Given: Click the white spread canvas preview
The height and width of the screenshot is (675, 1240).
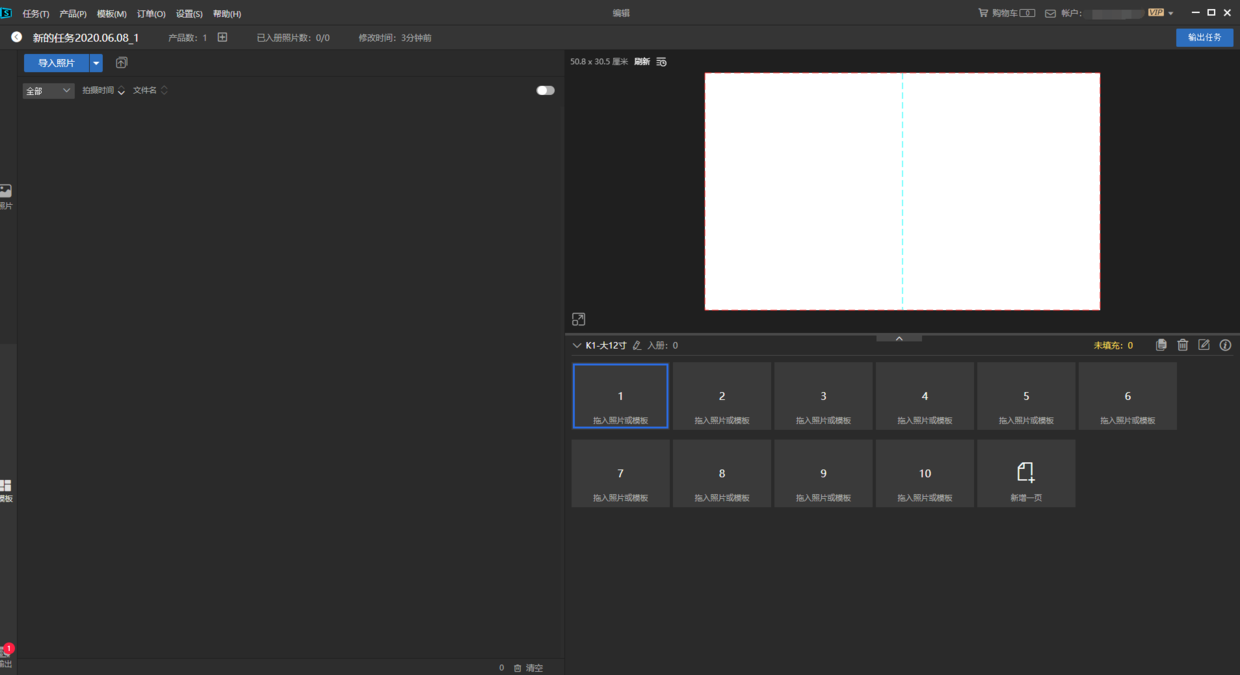Looking at the screenshot, I should tap(902, 191).
